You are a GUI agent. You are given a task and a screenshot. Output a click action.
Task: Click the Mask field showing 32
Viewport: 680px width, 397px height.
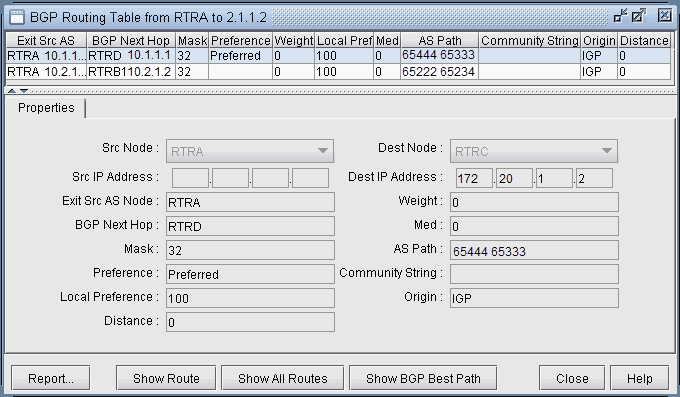pos(250,250)
